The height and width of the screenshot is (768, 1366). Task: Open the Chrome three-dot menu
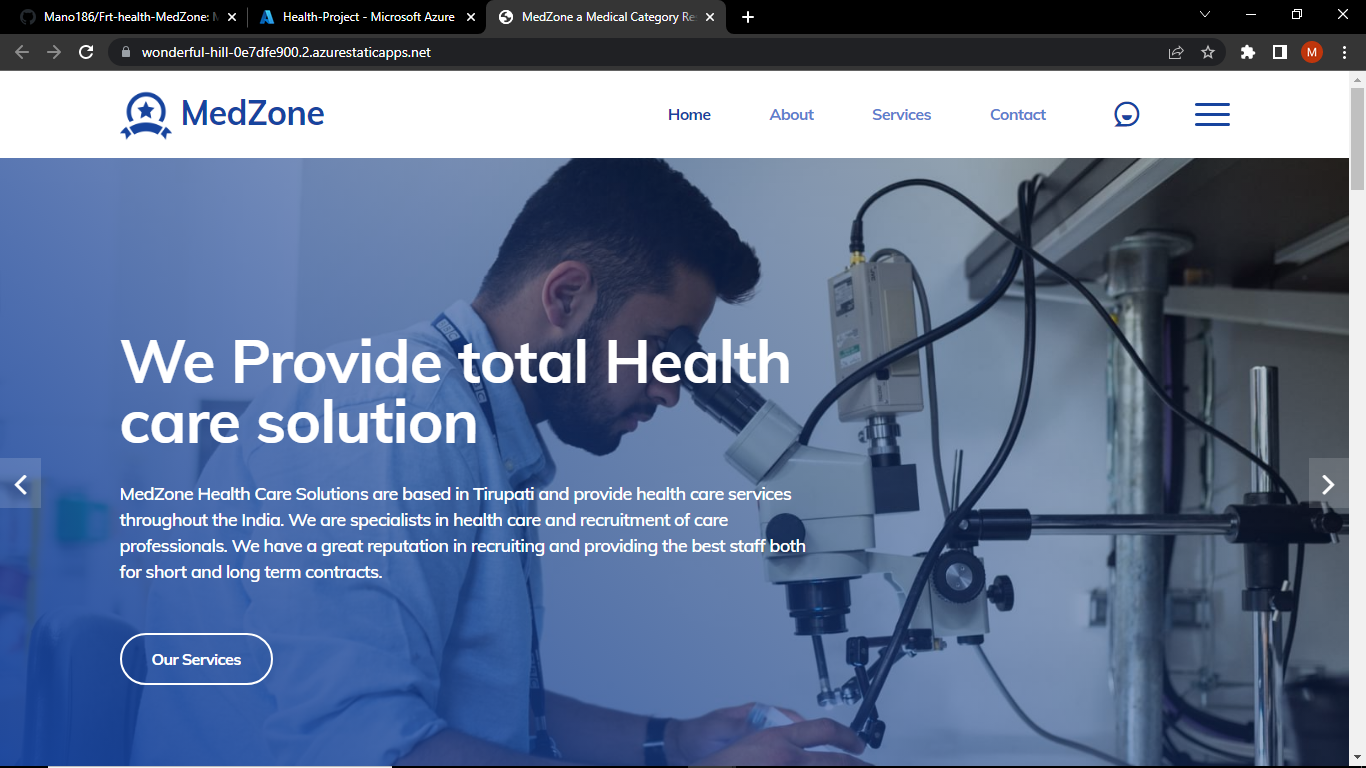[x=1343, y=52]
